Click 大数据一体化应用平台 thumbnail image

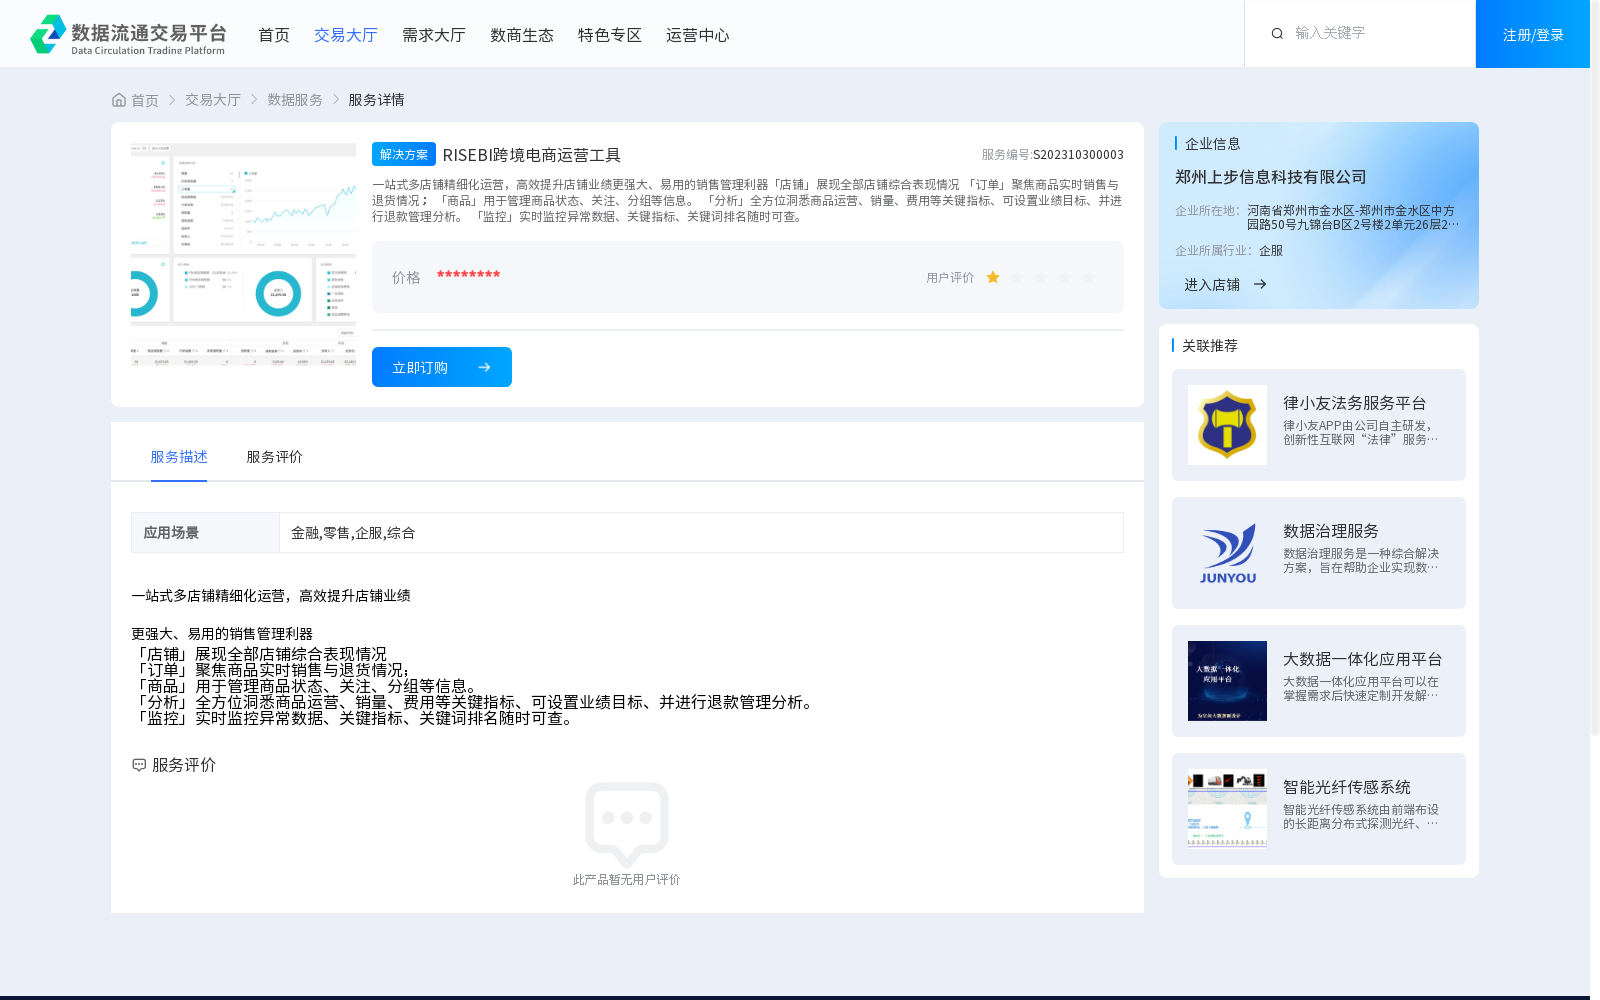tap(1227, 681)
